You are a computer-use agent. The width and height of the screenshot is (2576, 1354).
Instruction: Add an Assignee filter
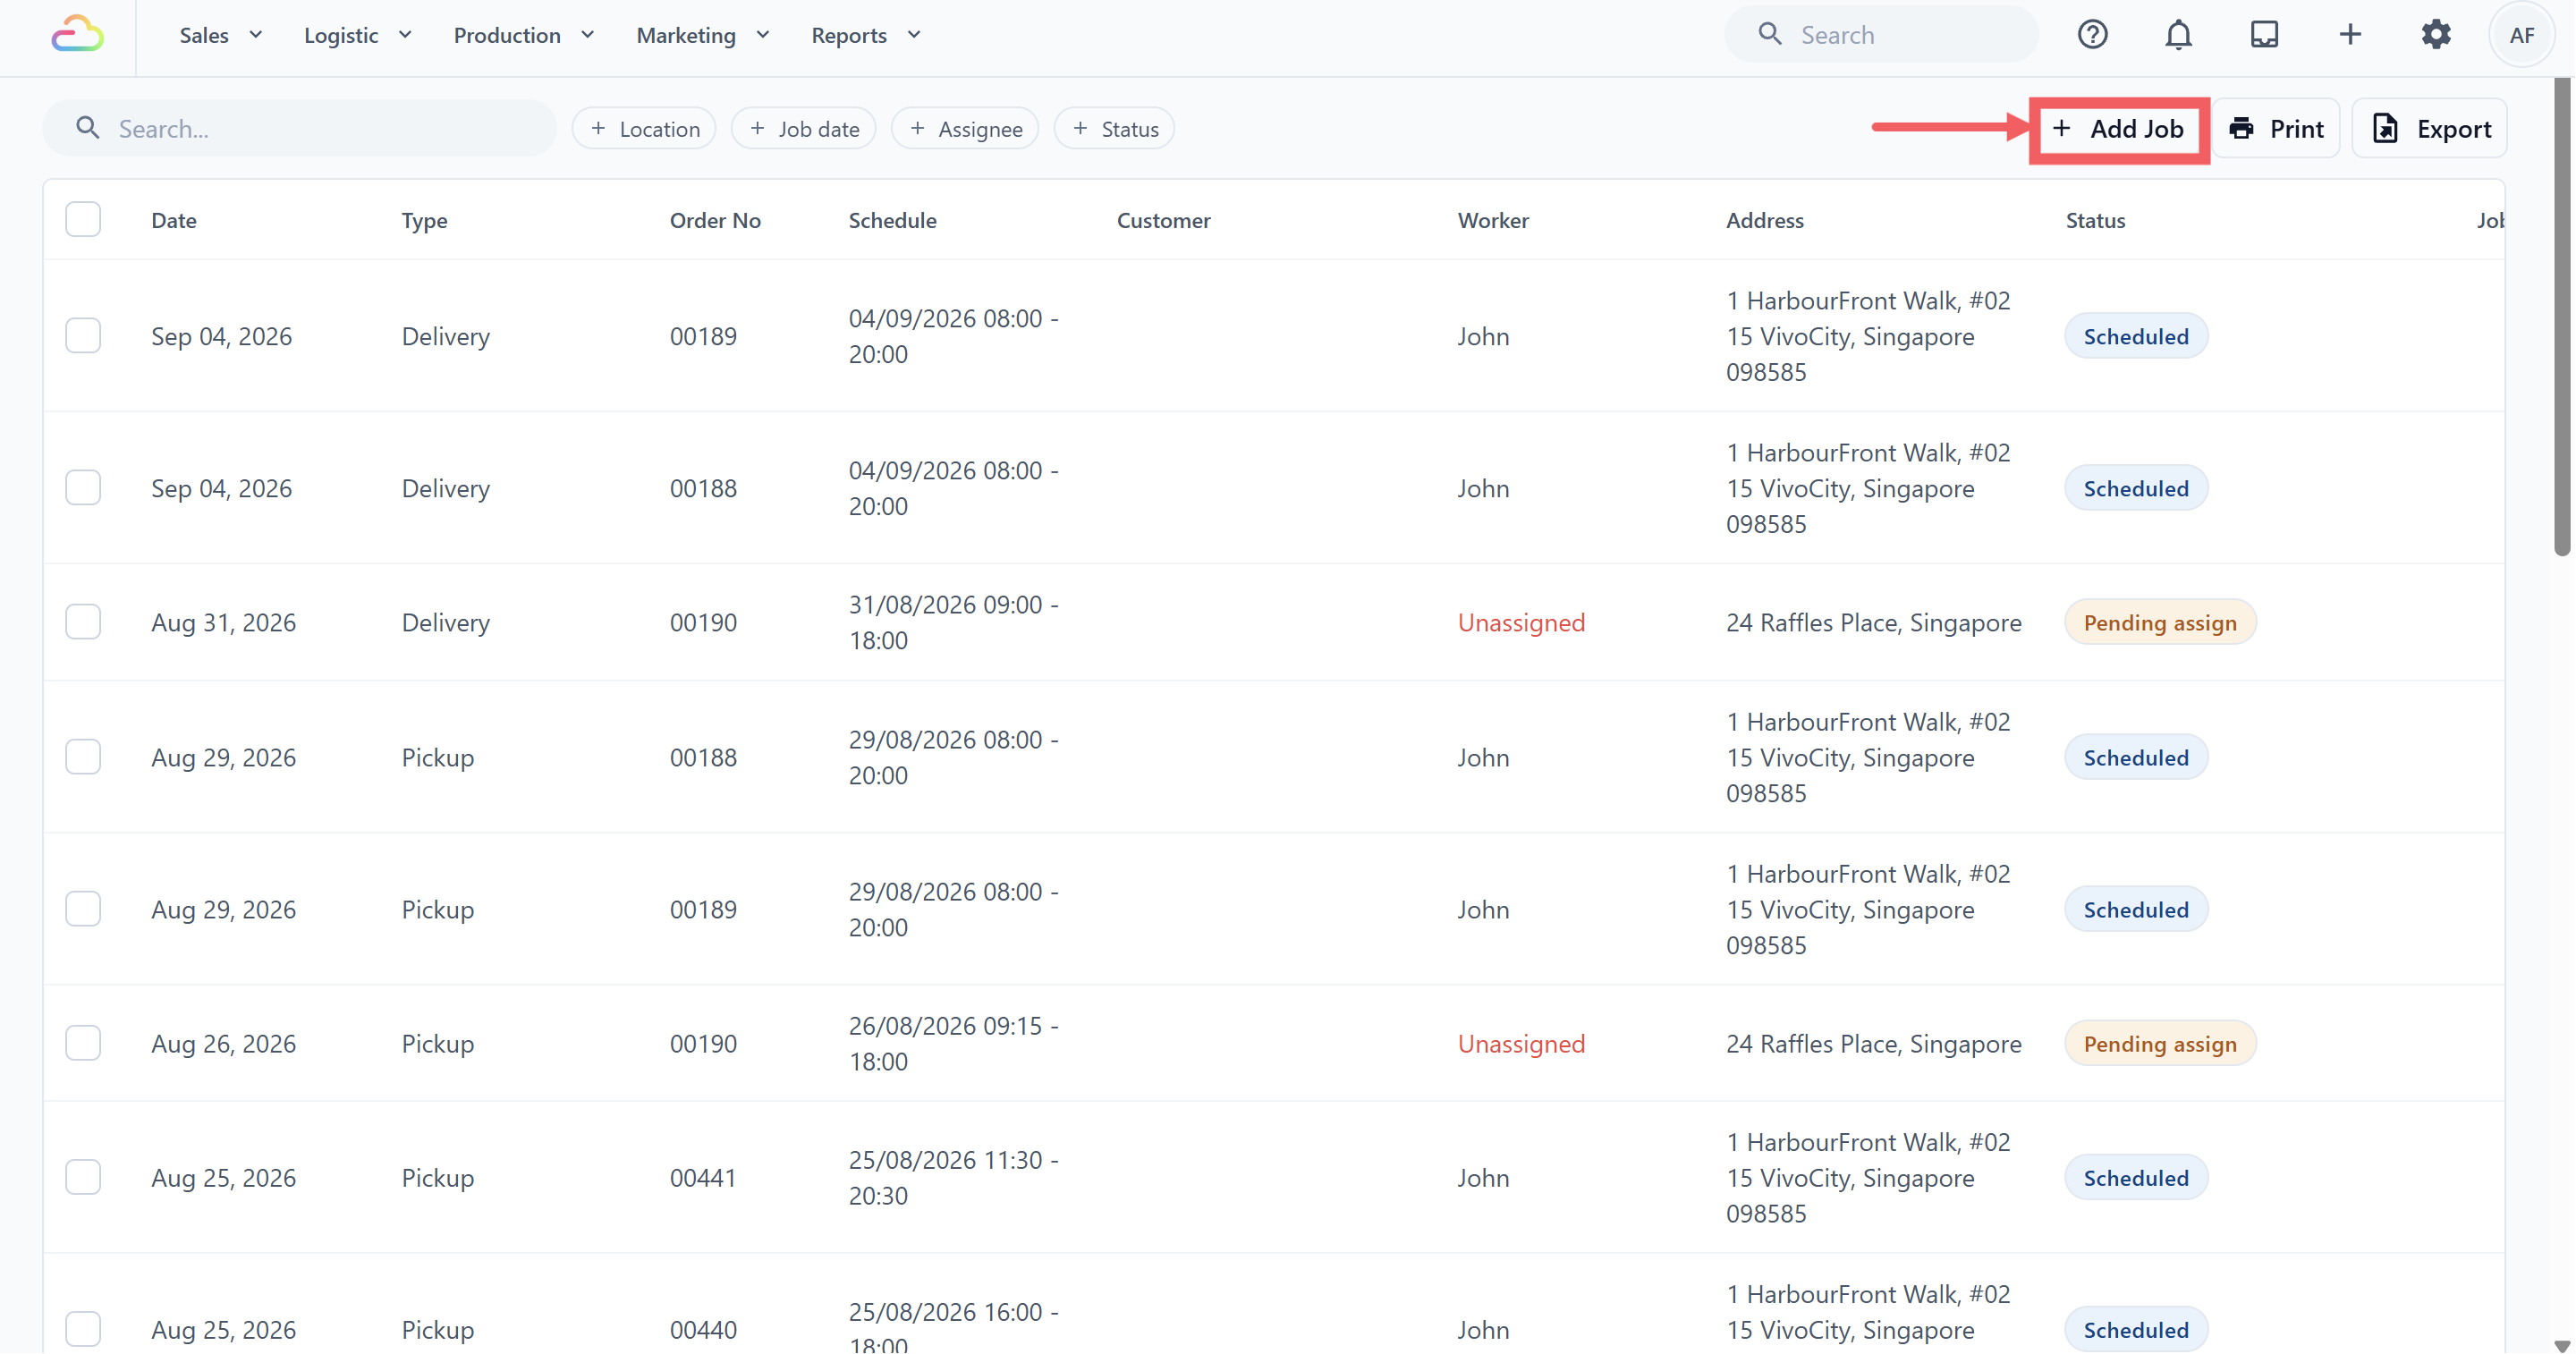point(965,128)
